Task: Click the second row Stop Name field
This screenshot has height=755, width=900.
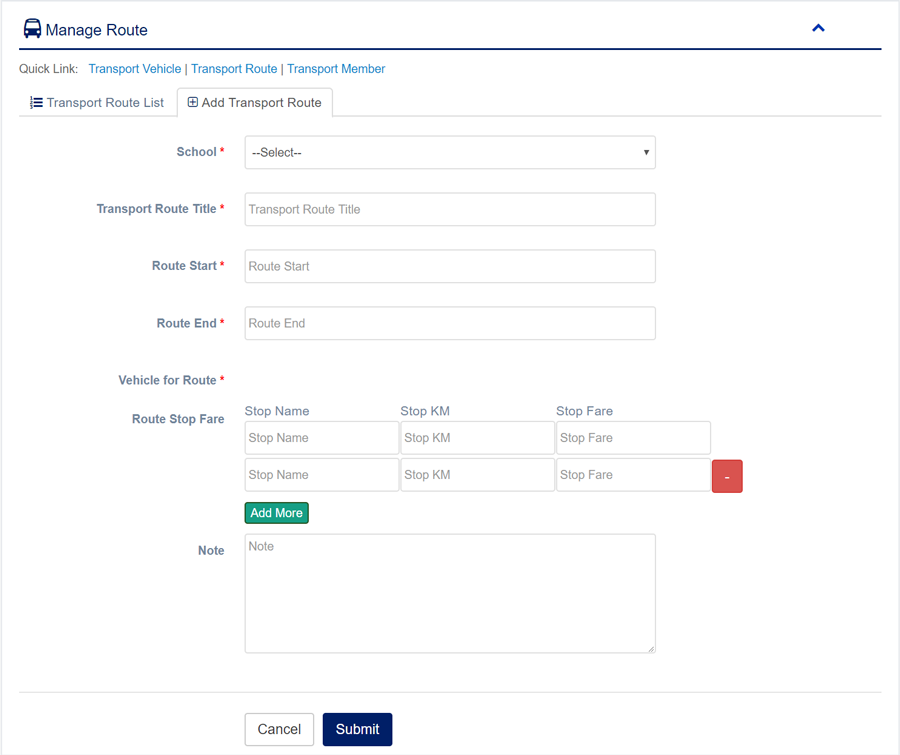Action: [x=321, y=475]
